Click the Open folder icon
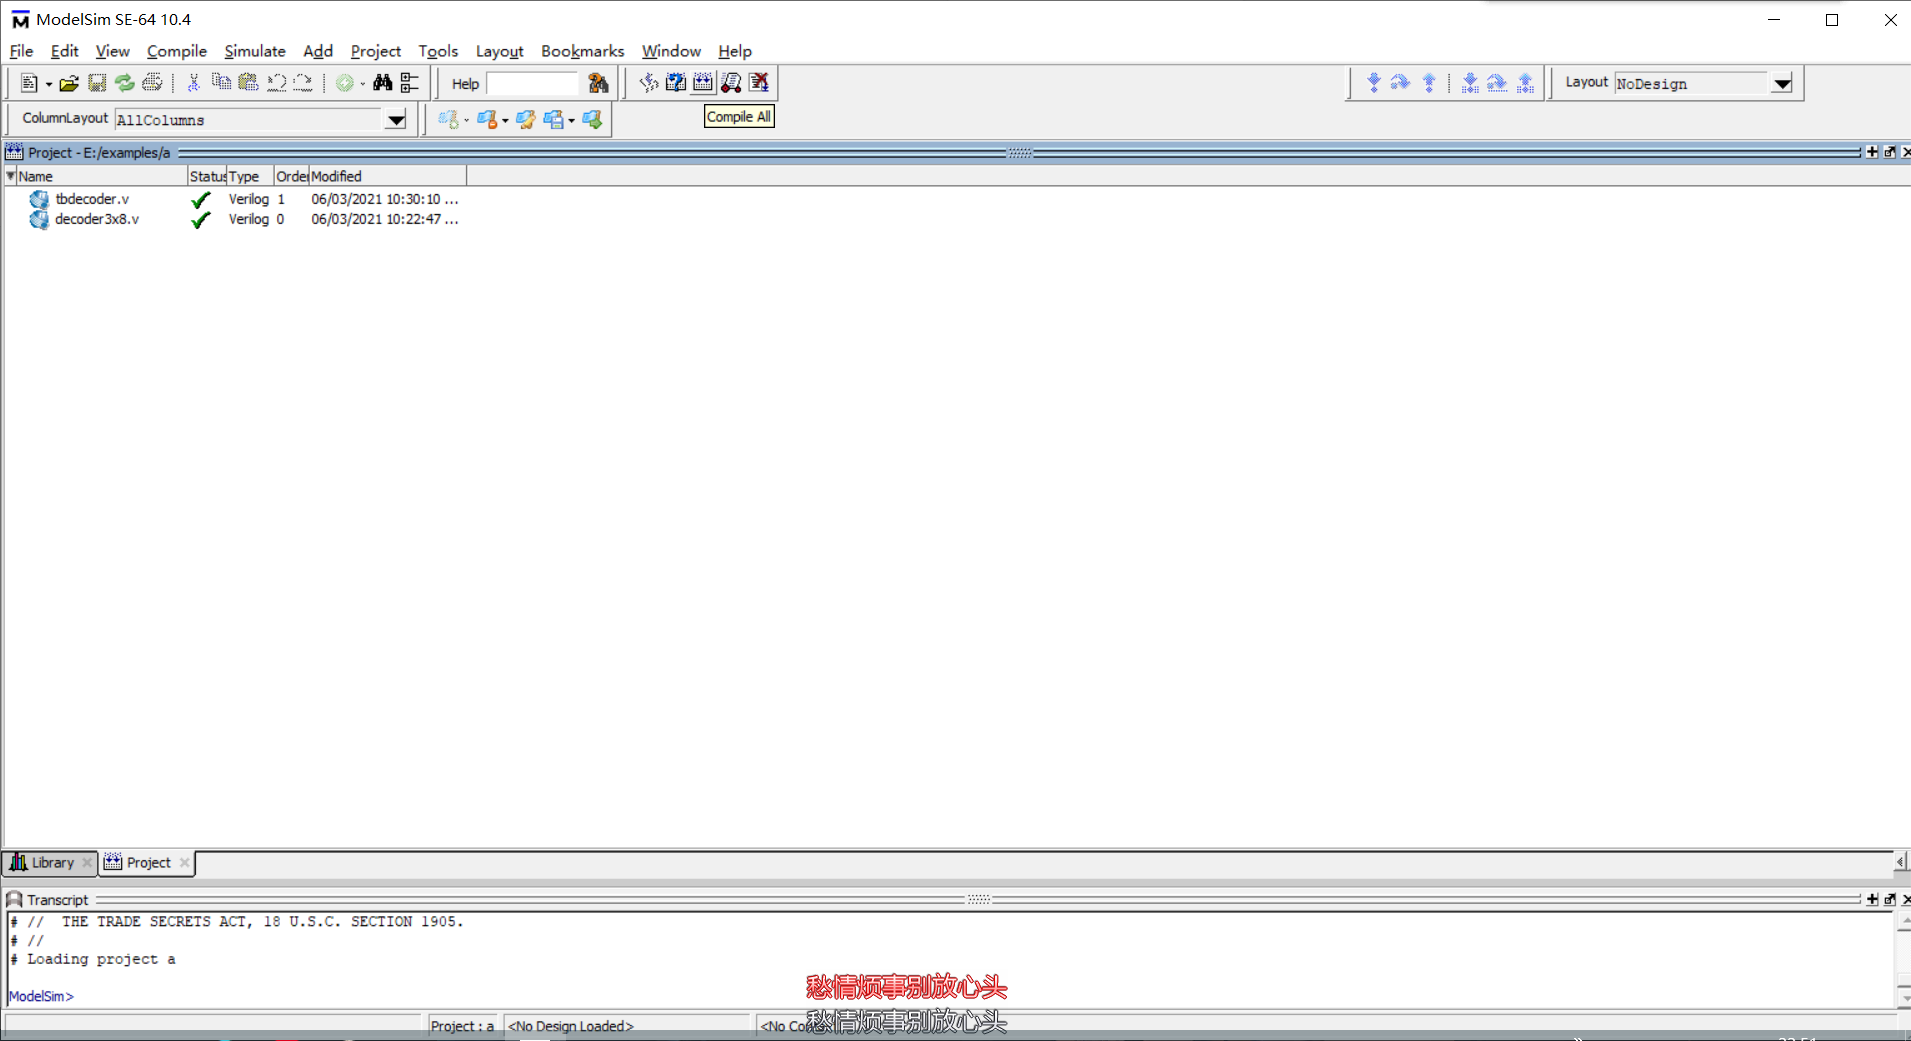 click(69, 83)
